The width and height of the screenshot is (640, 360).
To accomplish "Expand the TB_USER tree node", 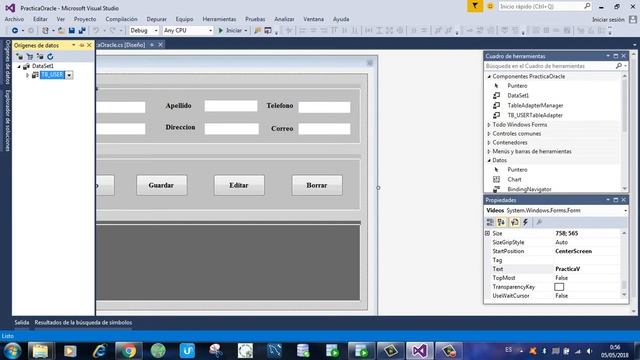I will (27, 75).
